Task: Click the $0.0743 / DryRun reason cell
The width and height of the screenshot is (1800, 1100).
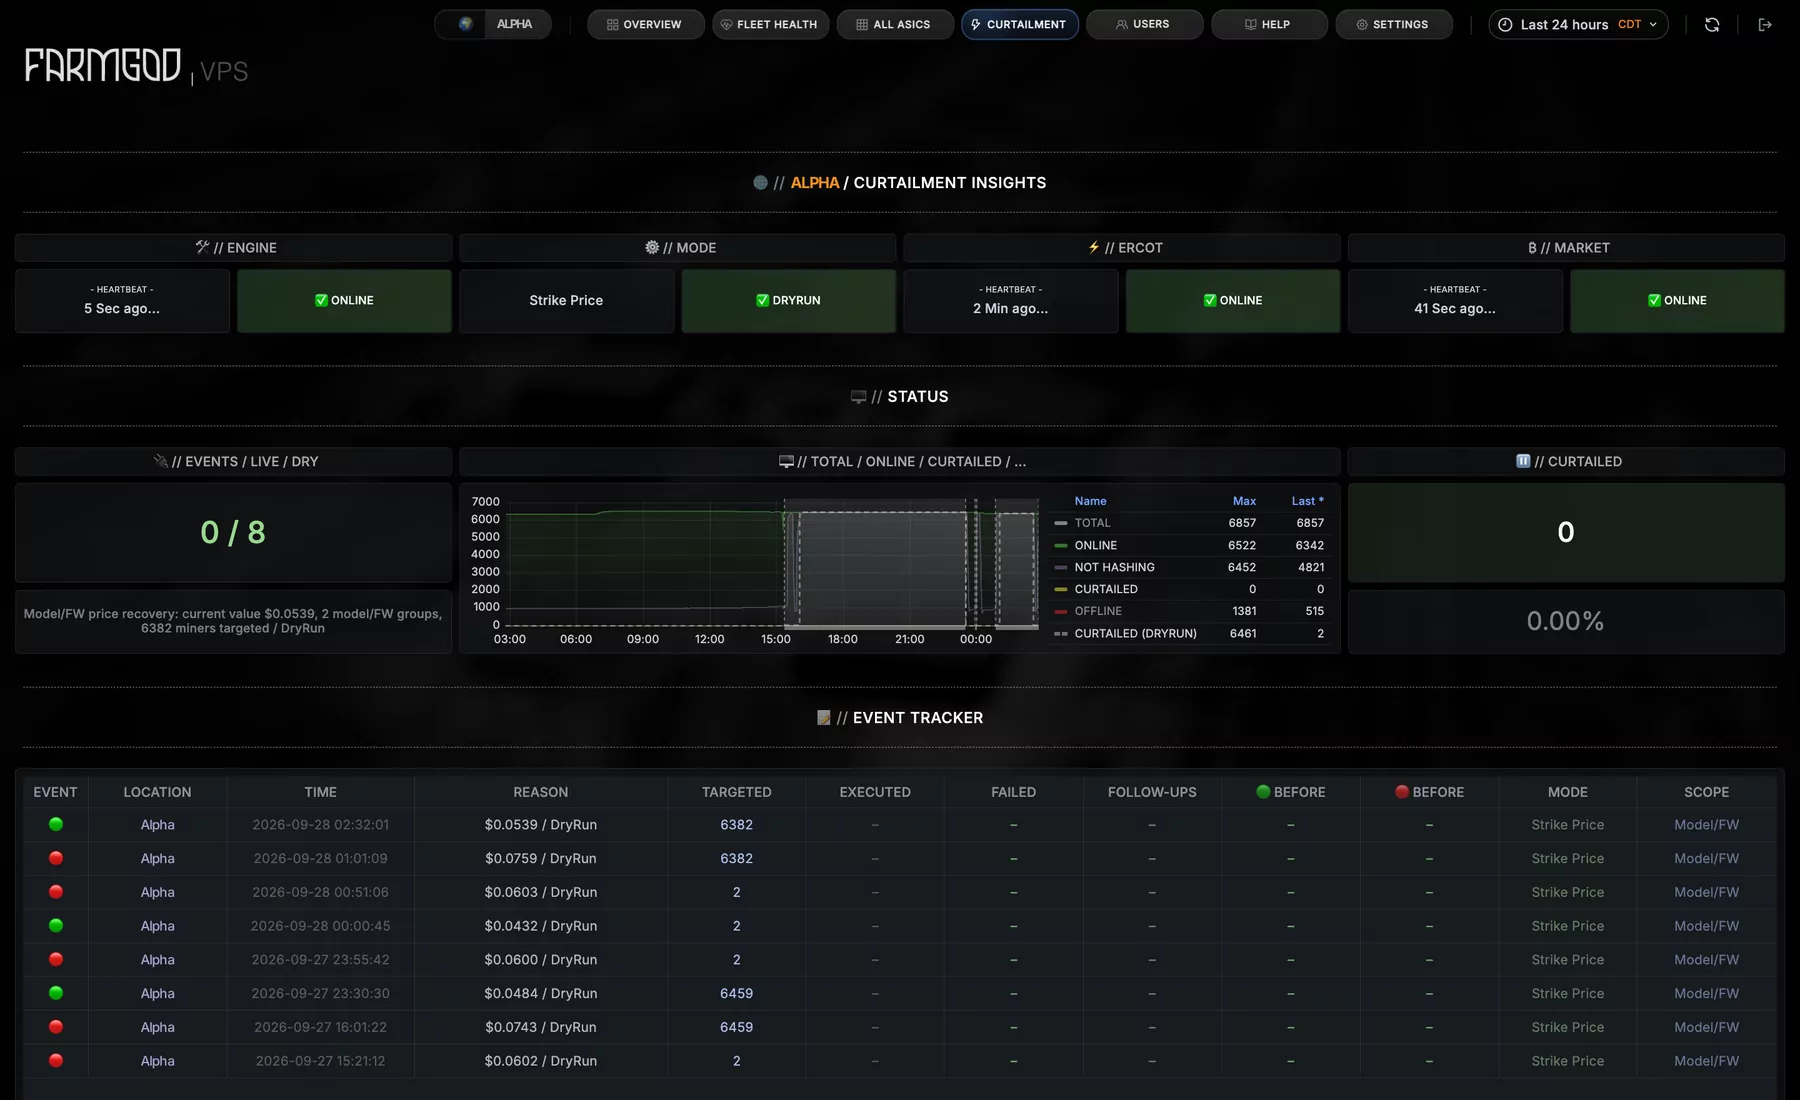Action: [x=540, y=1027]
